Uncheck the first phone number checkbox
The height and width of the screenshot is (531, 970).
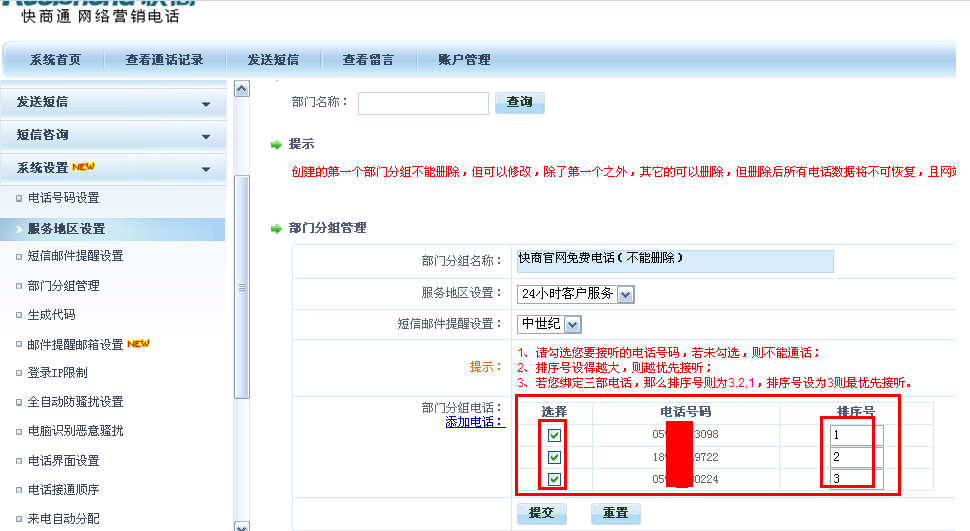click(x=554, y=435)
